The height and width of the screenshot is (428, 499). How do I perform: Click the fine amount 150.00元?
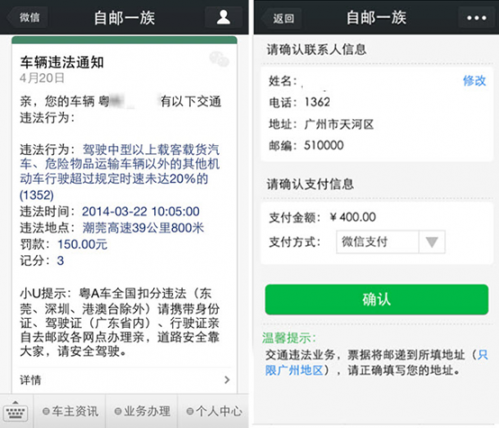(82, 244)
